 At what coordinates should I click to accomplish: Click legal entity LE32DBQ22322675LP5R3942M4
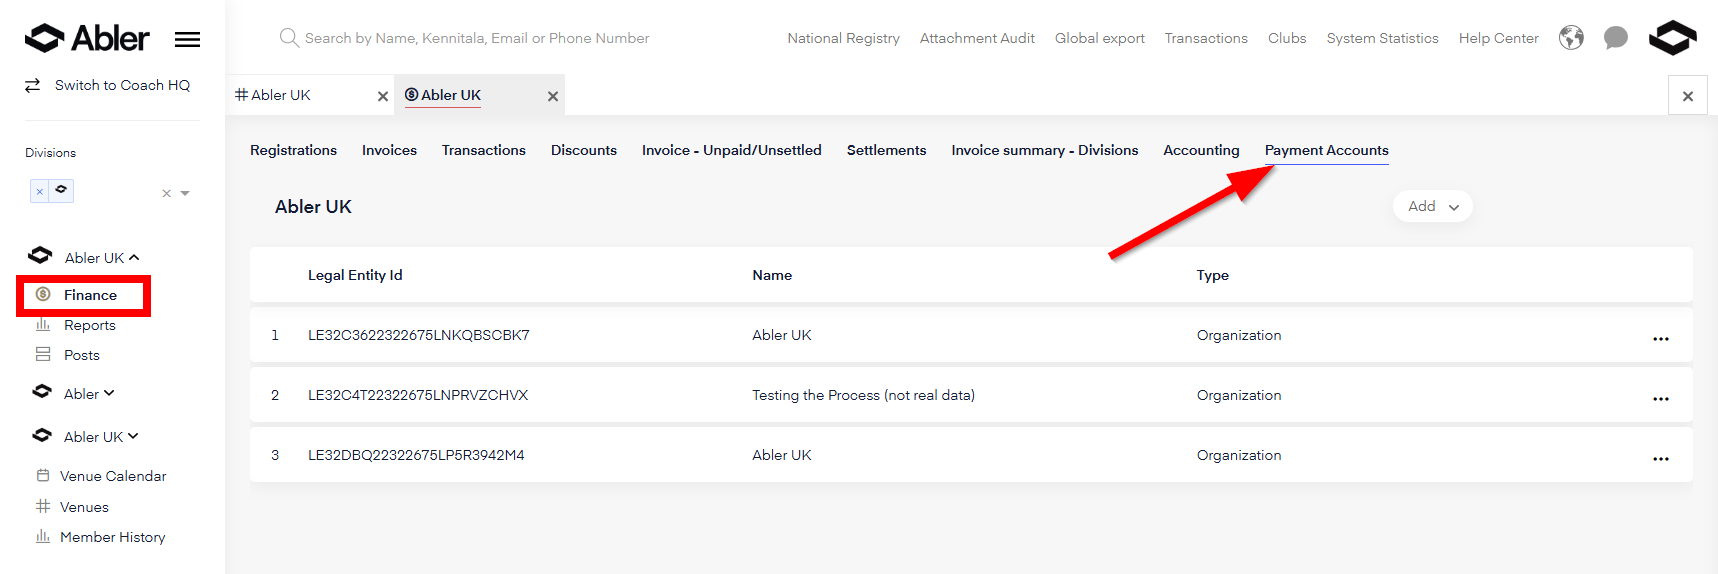(x=416, y=455)
